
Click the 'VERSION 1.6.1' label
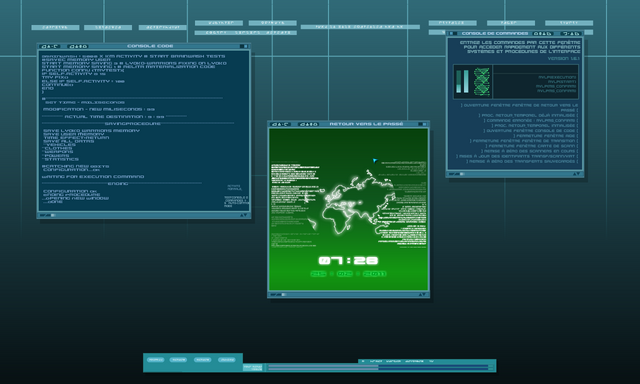click(564, 59)
